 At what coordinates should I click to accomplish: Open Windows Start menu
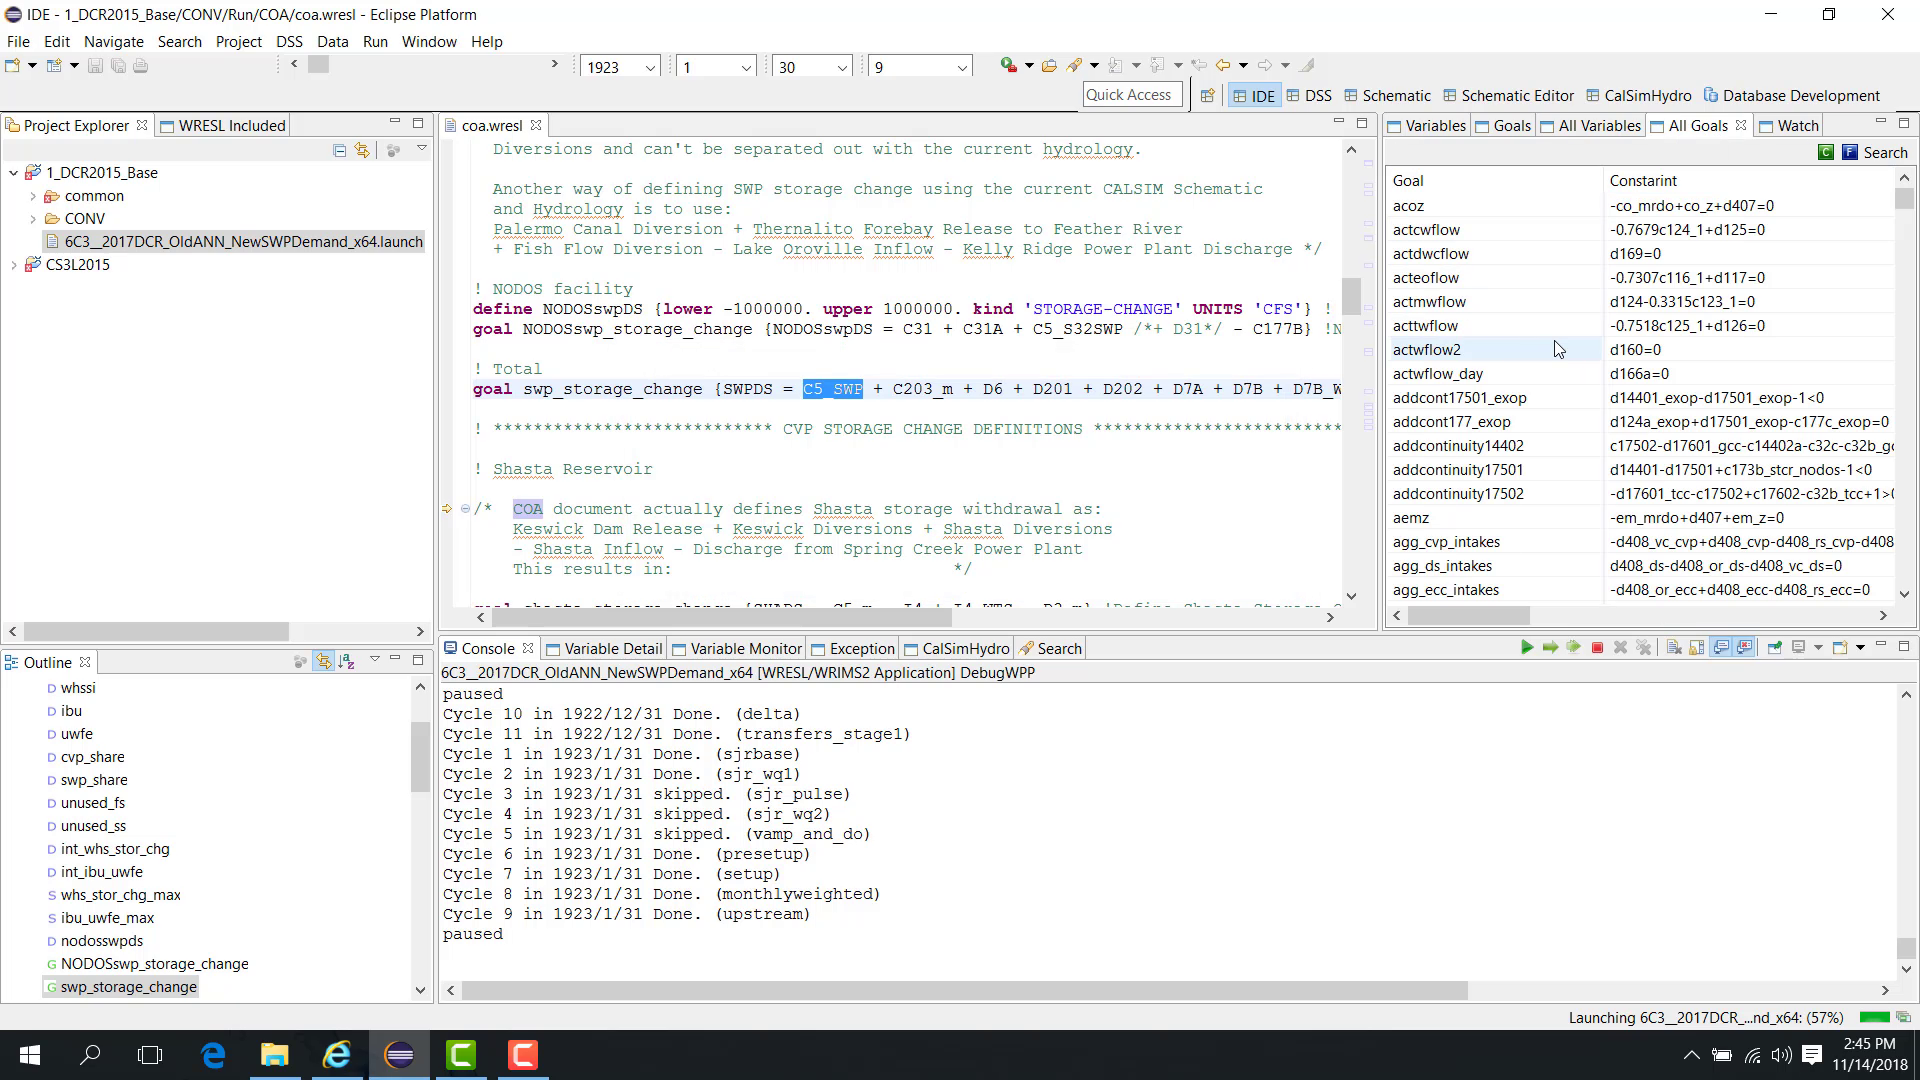click(30, 1055)
